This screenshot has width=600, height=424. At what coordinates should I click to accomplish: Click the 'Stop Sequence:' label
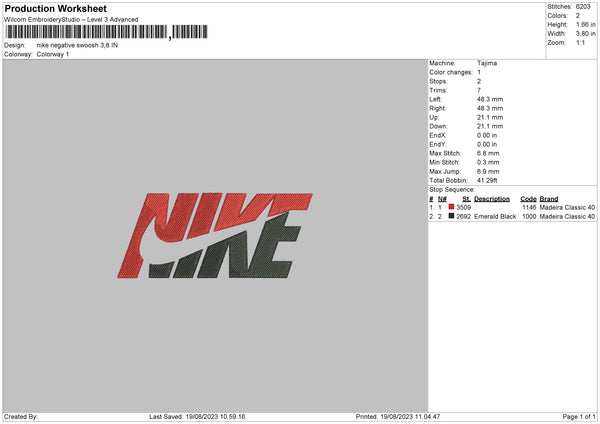click(x=452, y=189)
